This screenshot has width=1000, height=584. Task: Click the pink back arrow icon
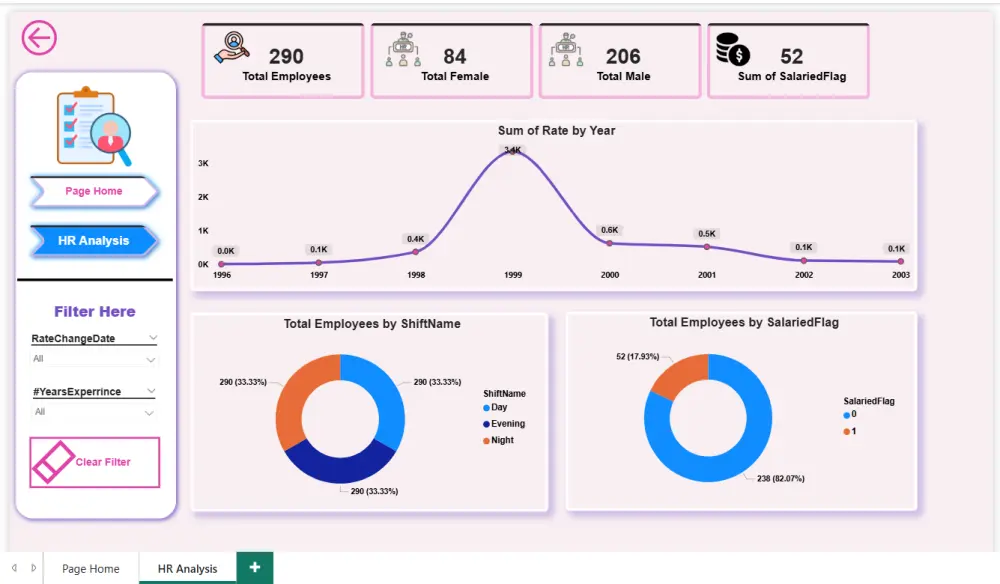(38, 37)
